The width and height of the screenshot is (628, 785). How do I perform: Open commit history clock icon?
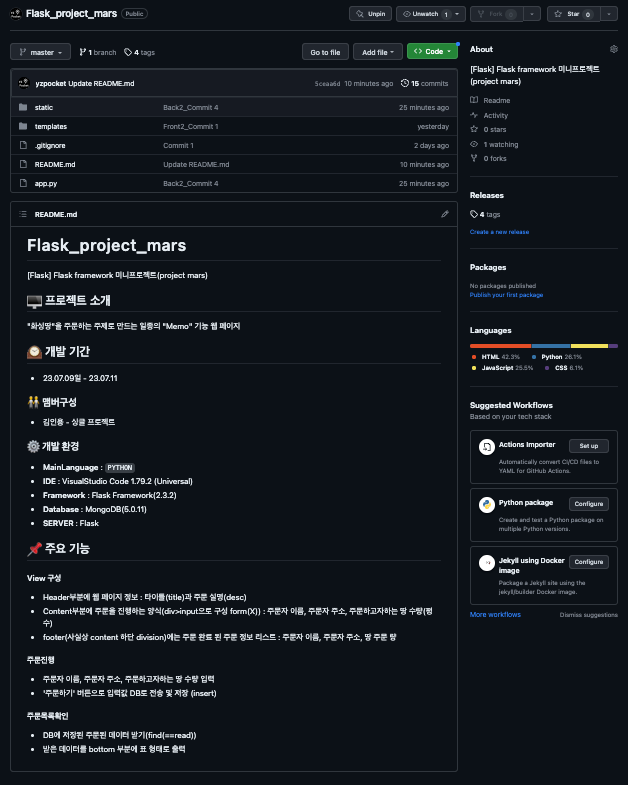[x=405, y=84]
